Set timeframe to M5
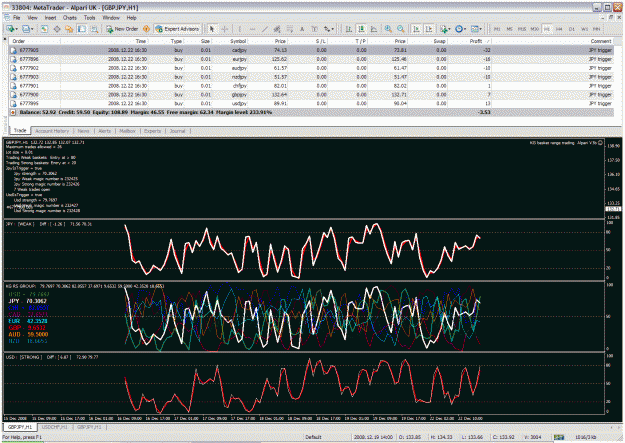 click(509, 29)
